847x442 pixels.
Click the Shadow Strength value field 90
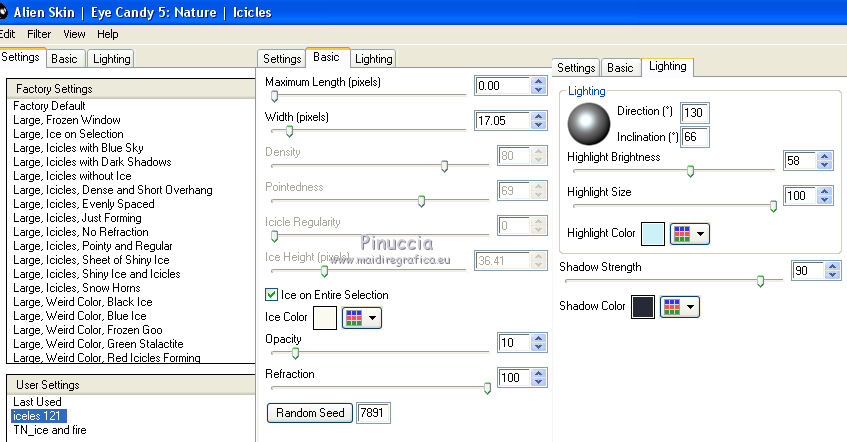(x=808, y=270)
